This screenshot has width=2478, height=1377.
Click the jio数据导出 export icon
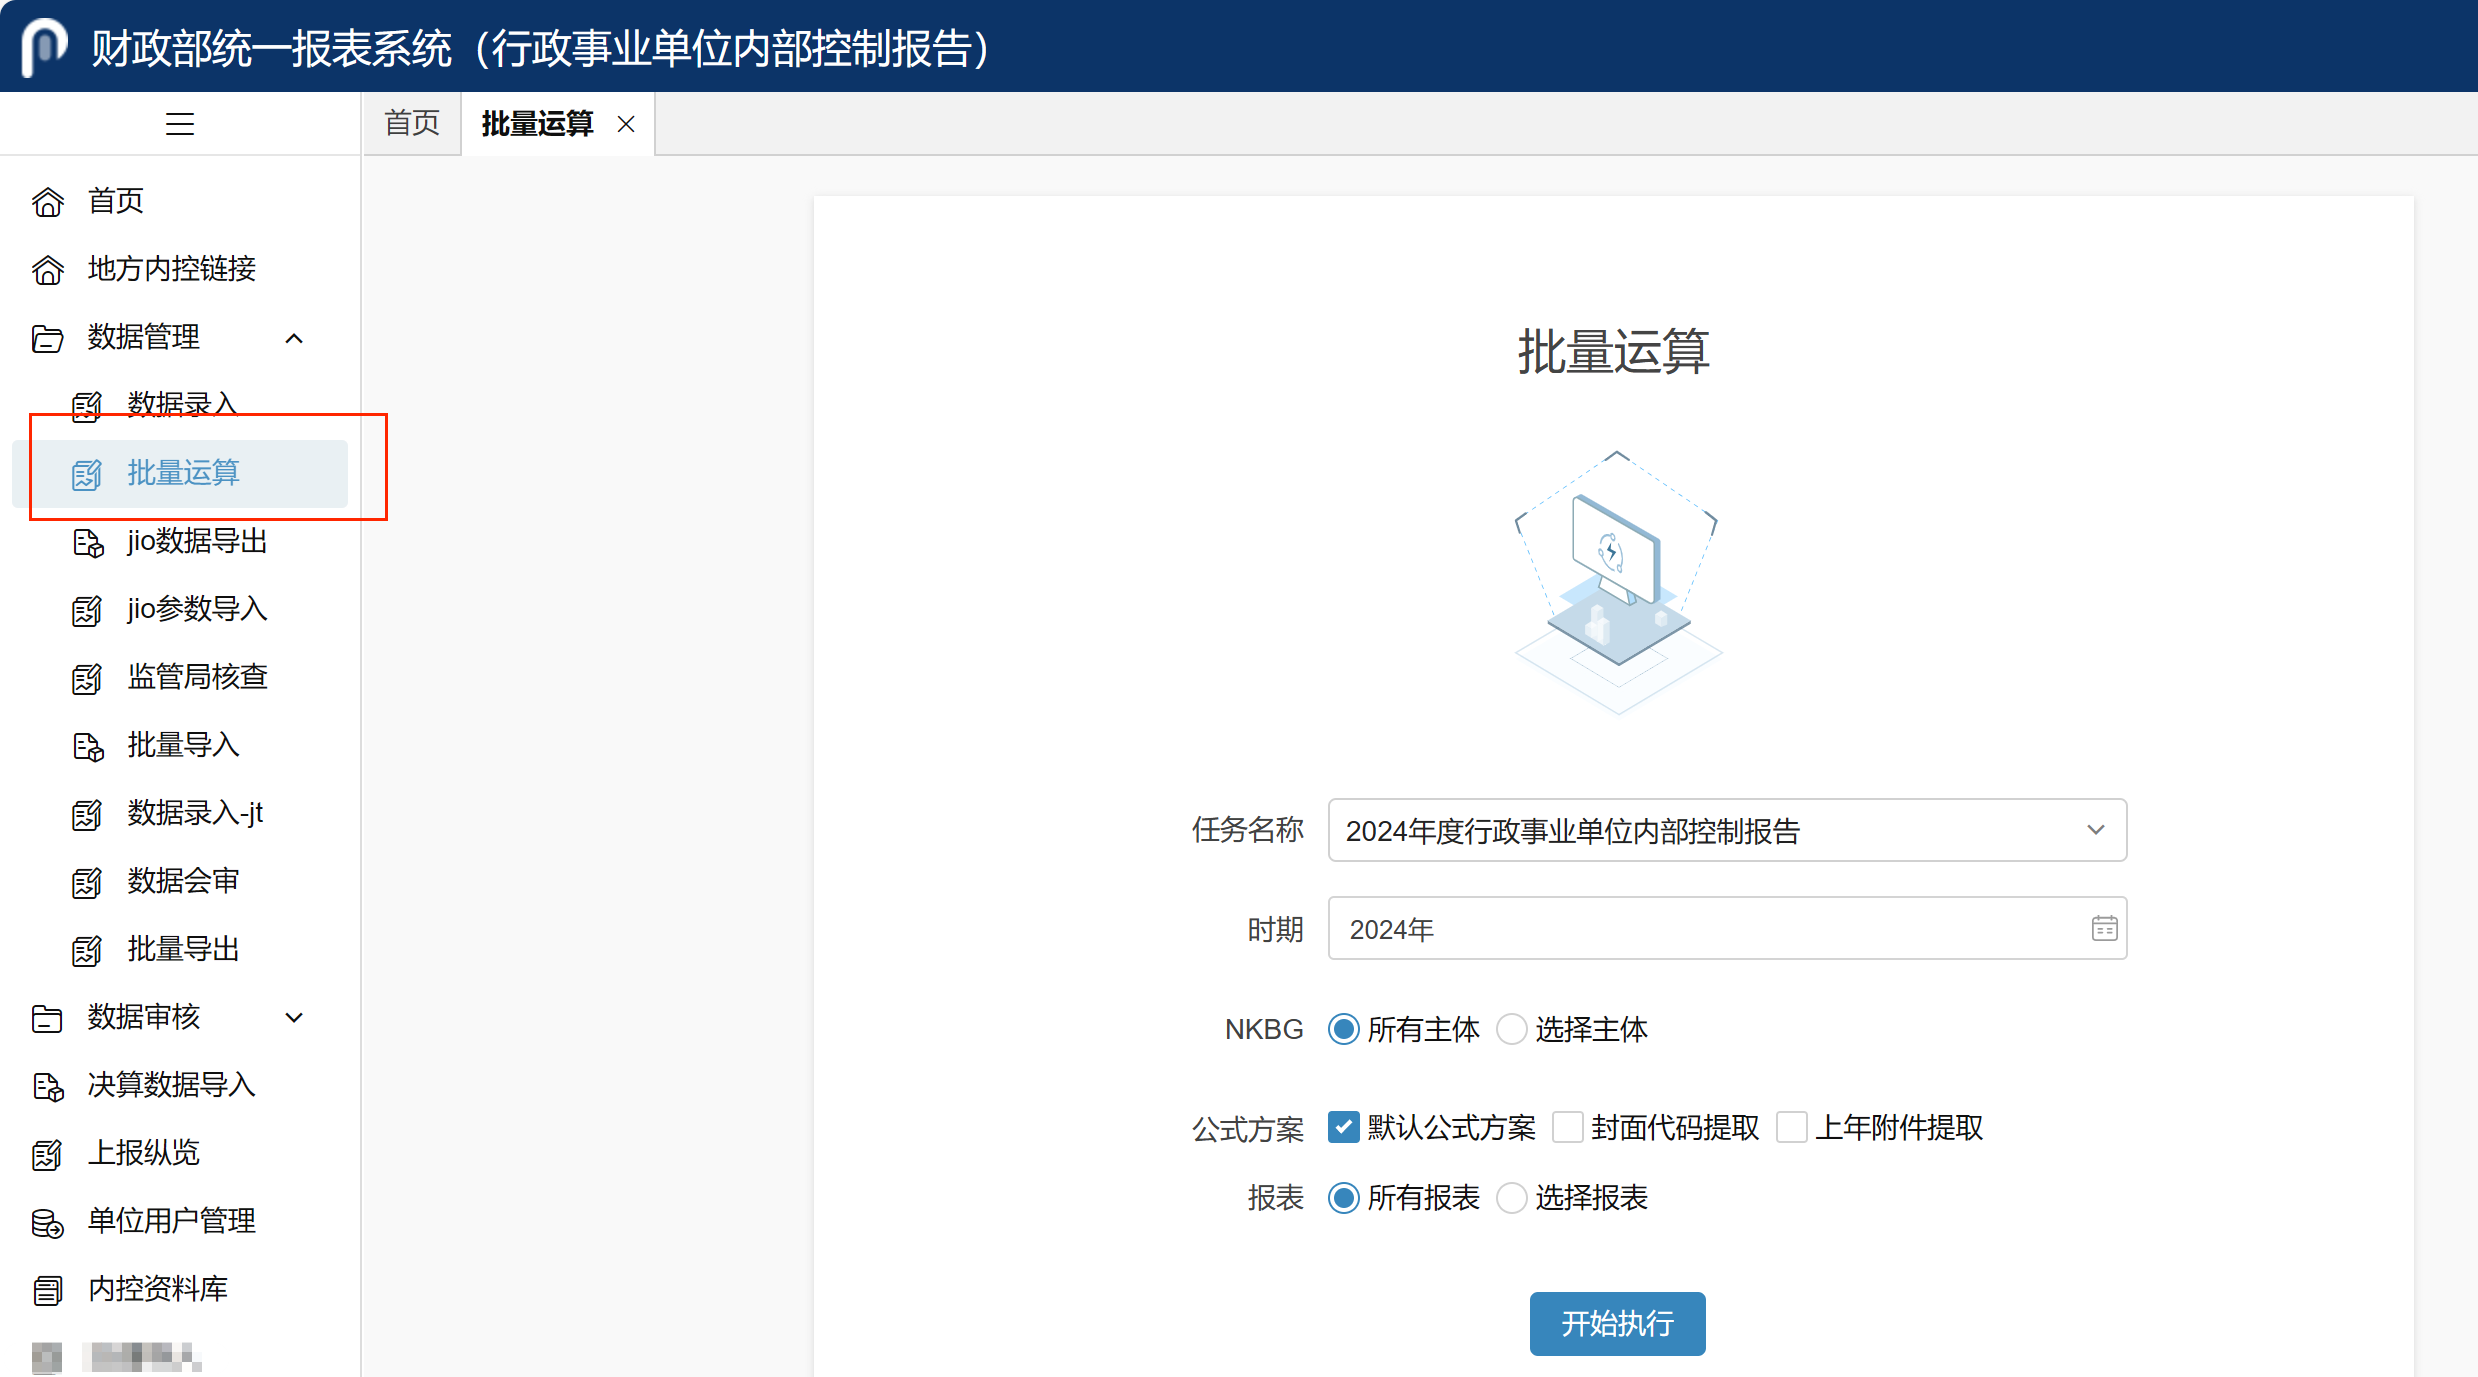point(88,543)
